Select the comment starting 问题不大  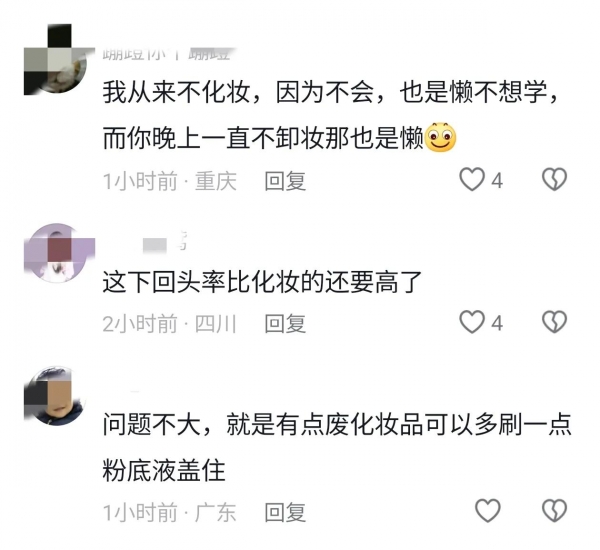pos(337,447)
